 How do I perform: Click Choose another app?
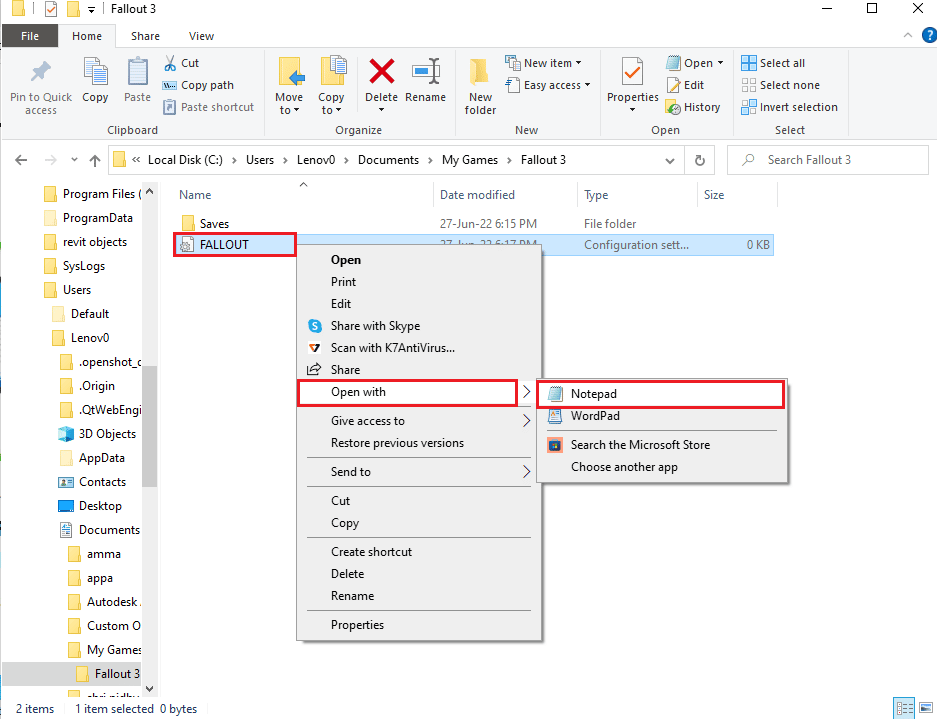[624, 467]
